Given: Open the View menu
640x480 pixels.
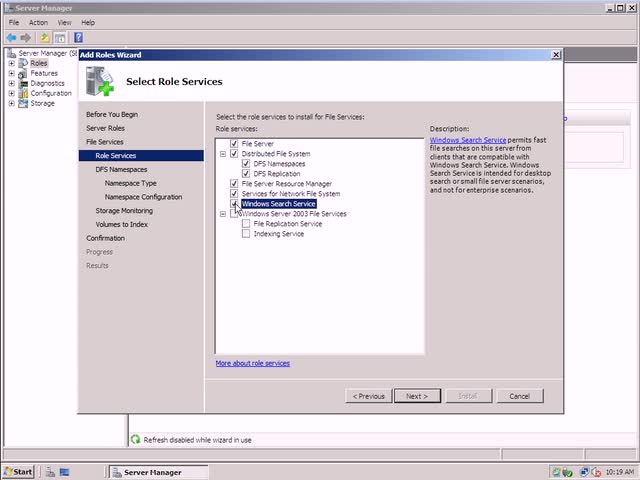Looking at the screenshot, I should point(64,22).
